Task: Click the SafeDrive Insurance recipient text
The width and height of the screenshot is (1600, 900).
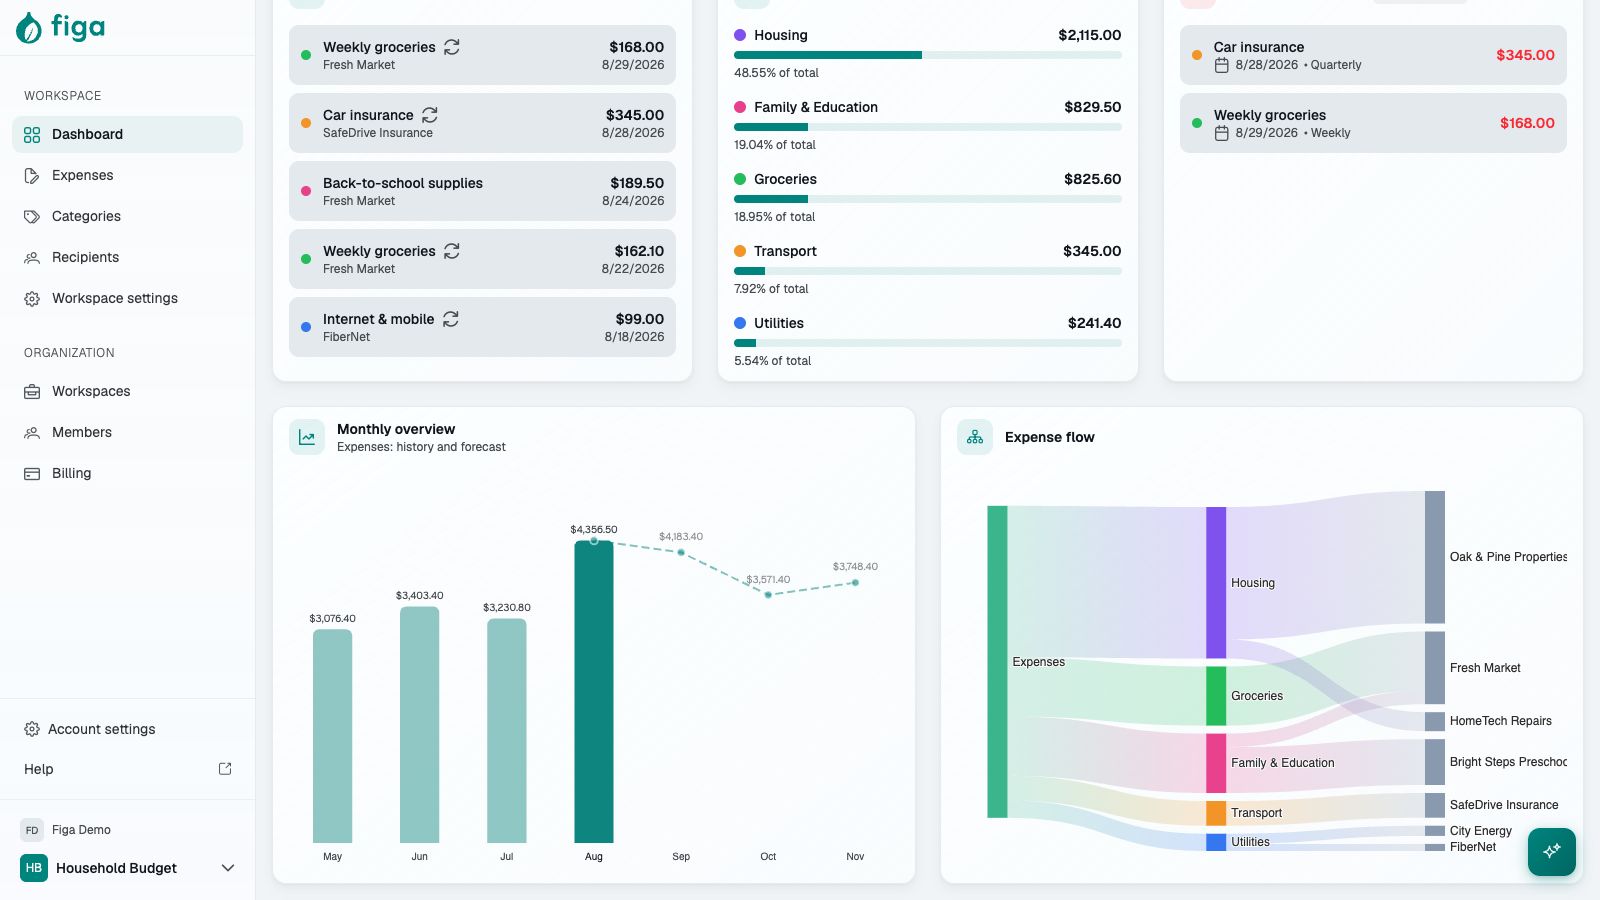Action: (x=378, y=133)
